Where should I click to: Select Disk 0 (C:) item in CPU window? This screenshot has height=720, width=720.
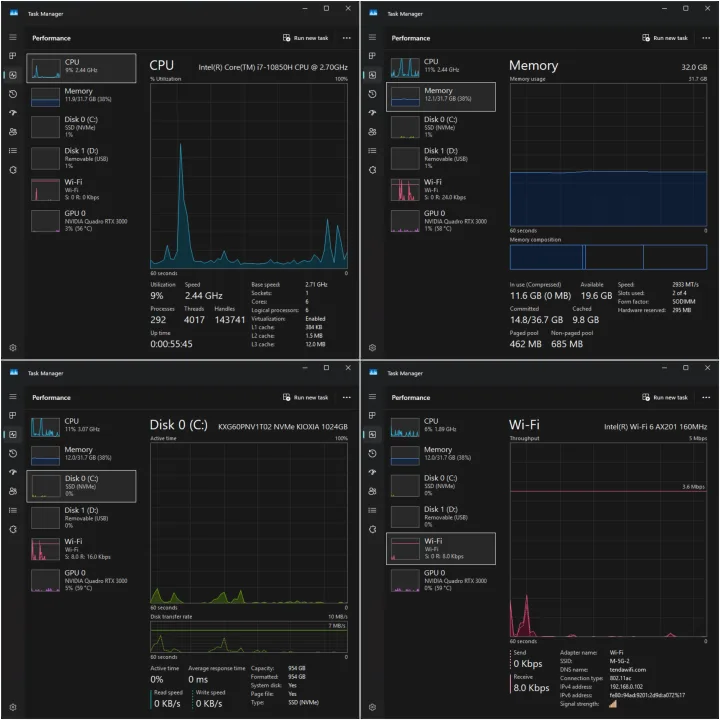click(x=81, y=127)
